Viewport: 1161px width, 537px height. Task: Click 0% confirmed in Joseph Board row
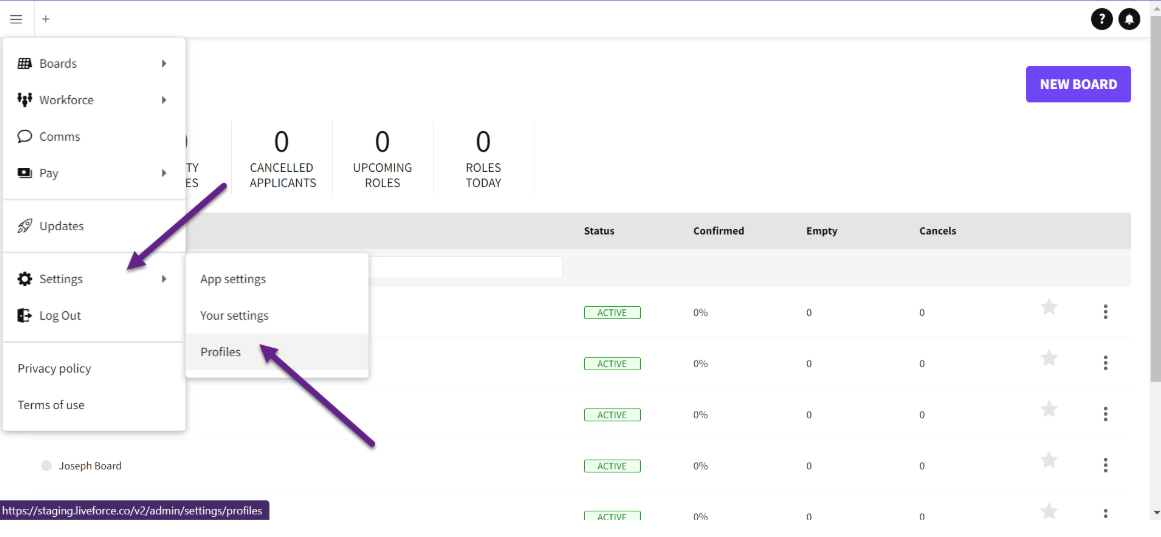[700, 466]
